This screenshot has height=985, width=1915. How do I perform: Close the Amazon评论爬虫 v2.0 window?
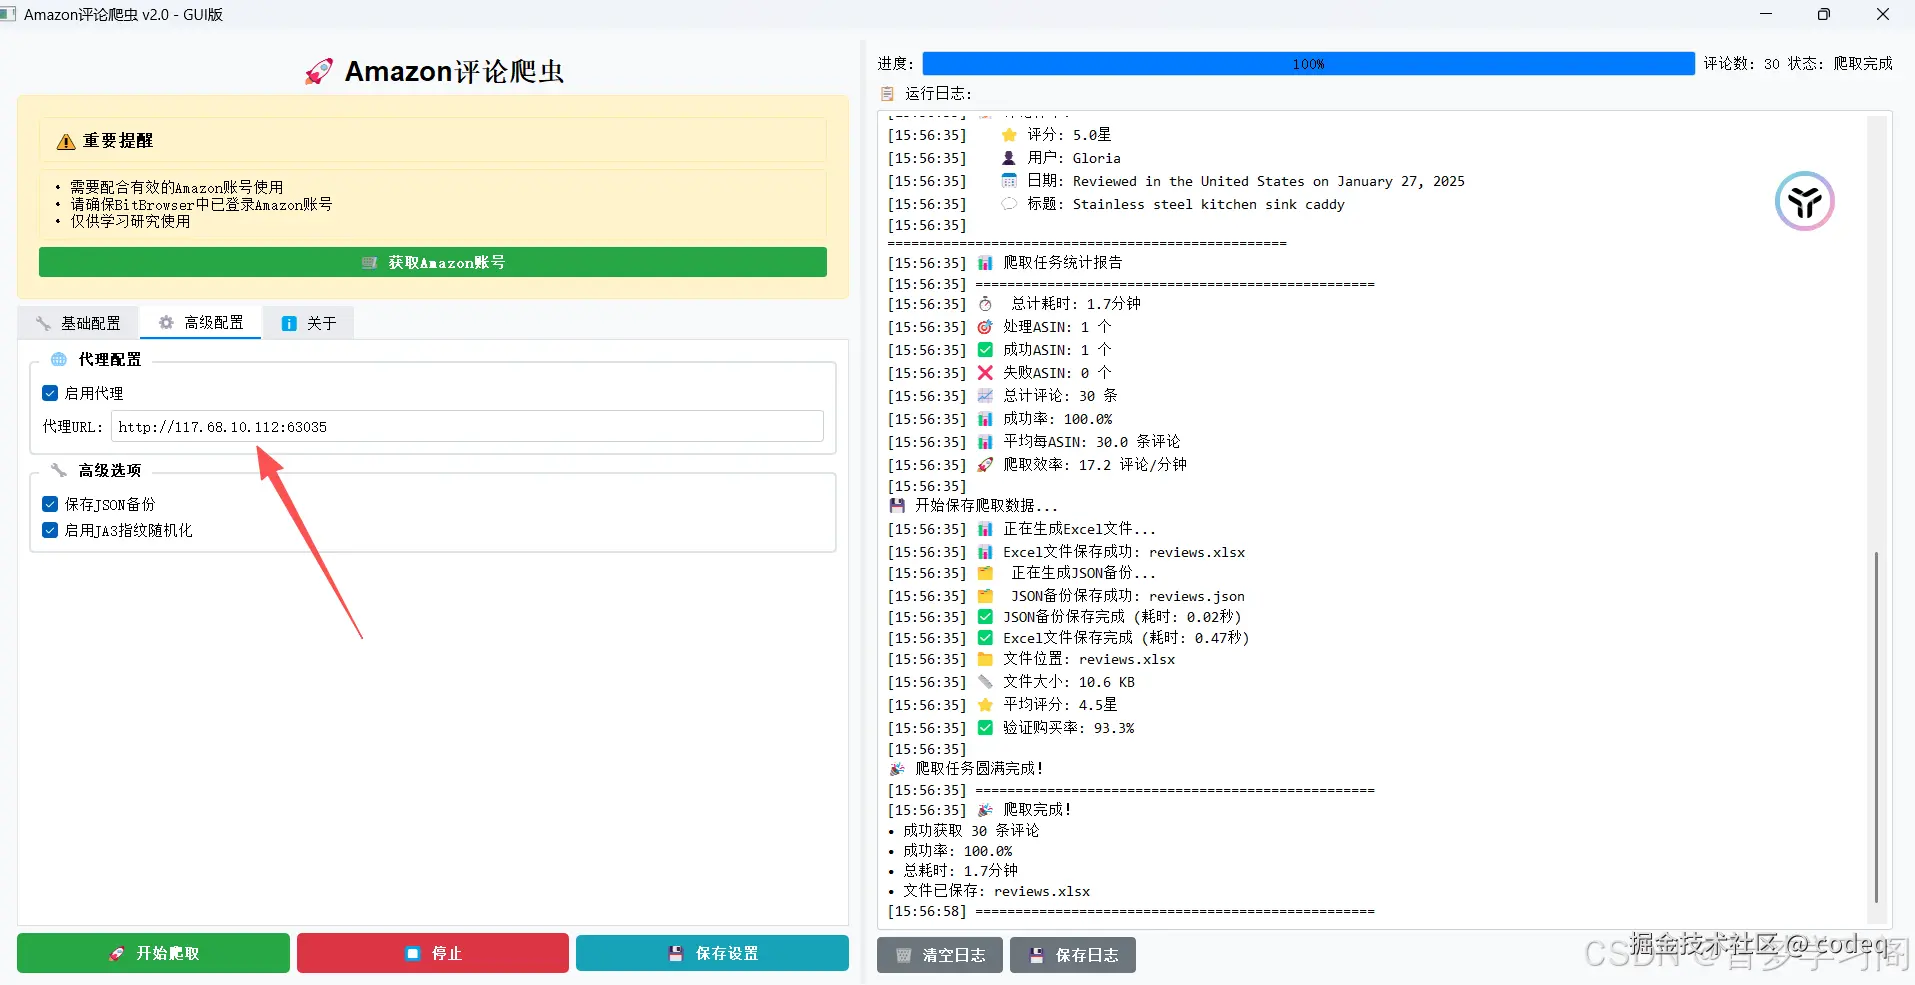(x=1883, y=14)
